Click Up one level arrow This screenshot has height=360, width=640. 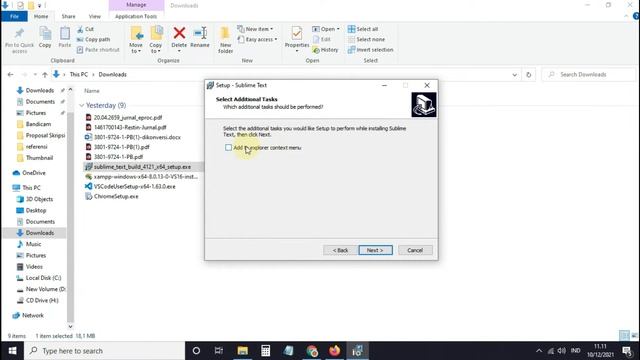45,74
